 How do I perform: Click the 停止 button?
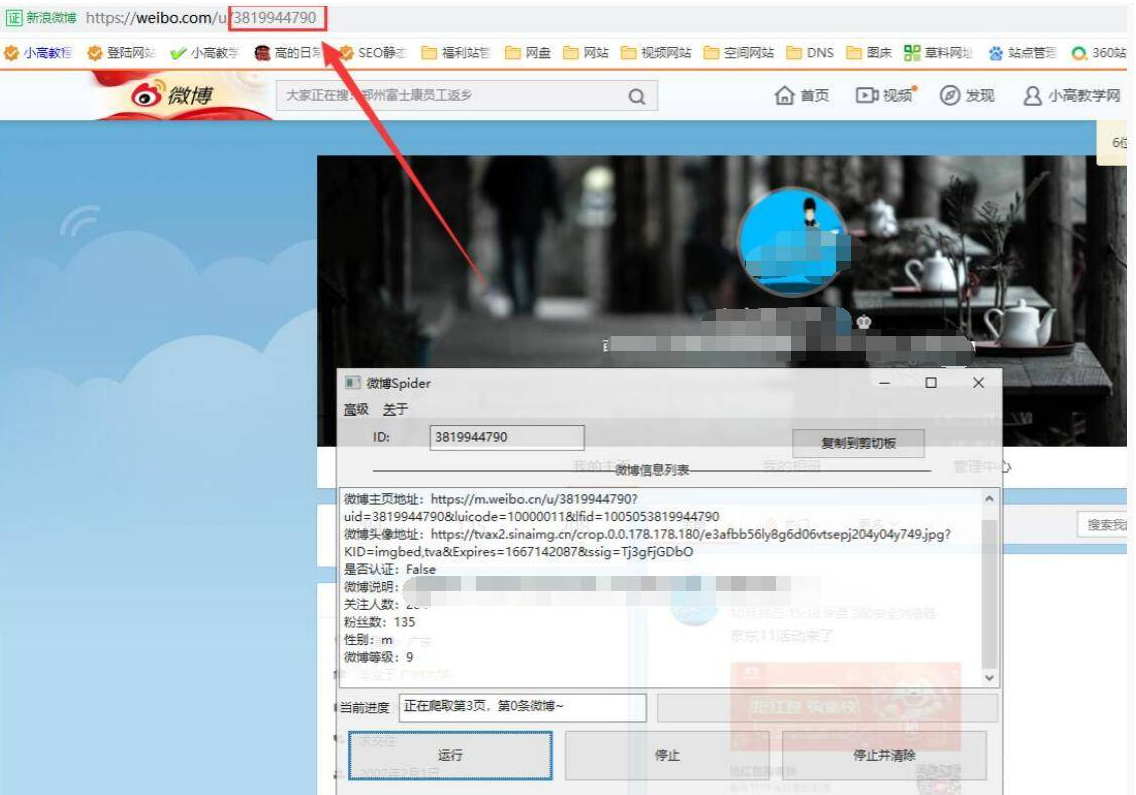point(667,755)
